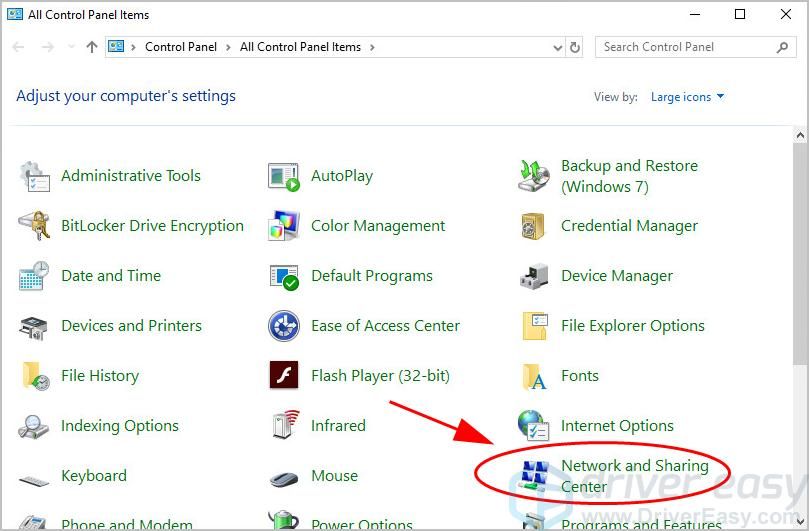Open the Ease of Access Center icon
The height and width of the screenshot is (531, 809).
(x=284, y=326)
